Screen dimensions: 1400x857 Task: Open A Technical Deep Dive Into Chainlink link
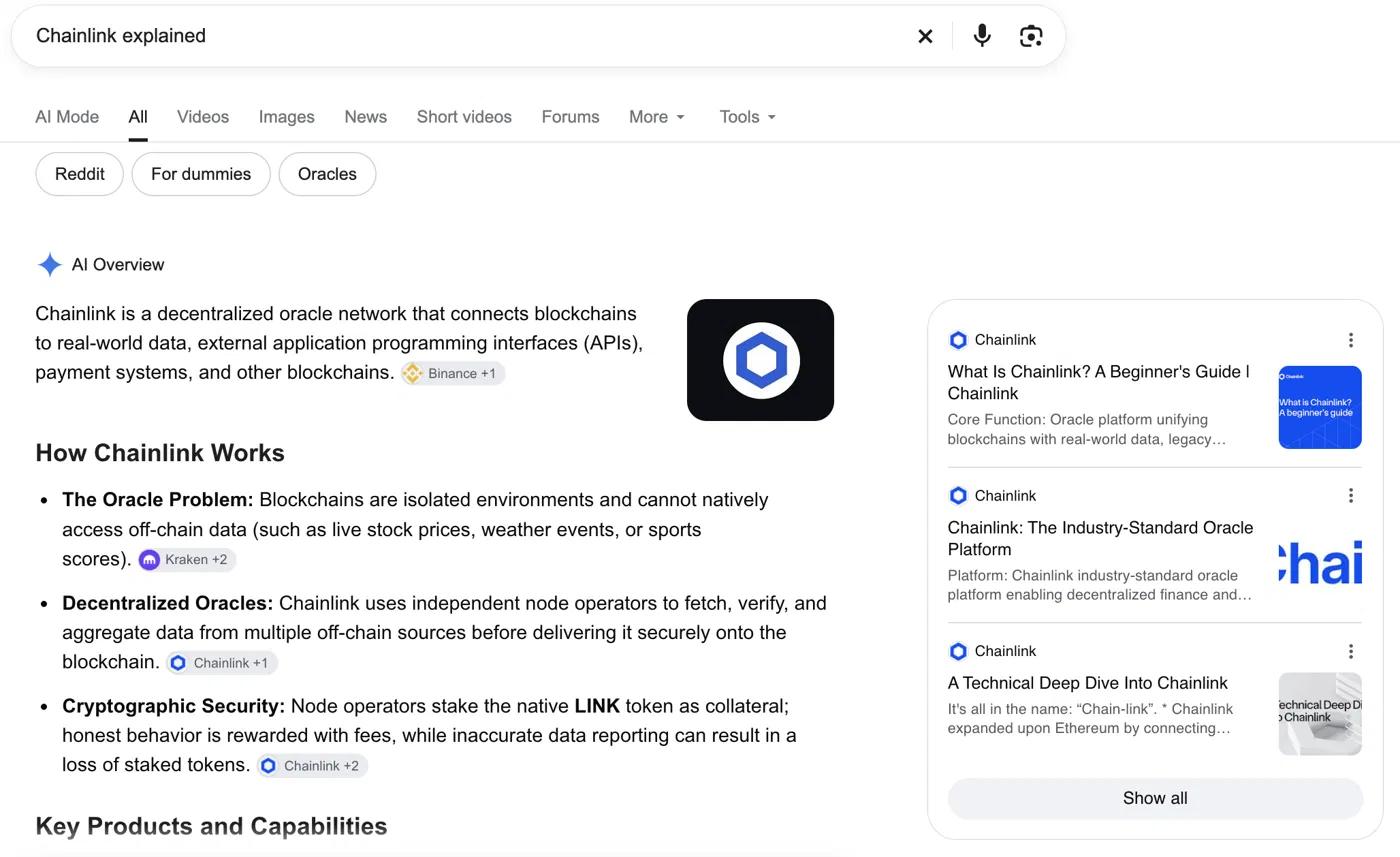[x=1088, y=684]
